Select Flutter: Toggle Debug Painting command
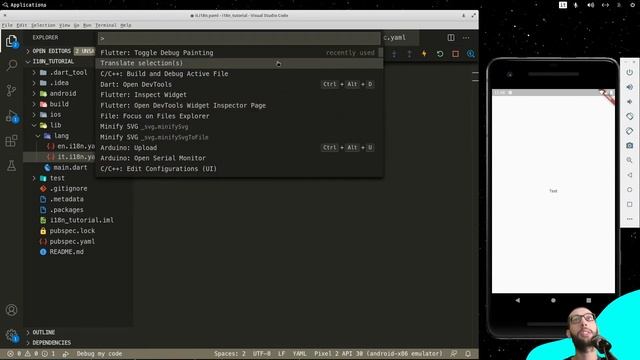 point(240,53)
